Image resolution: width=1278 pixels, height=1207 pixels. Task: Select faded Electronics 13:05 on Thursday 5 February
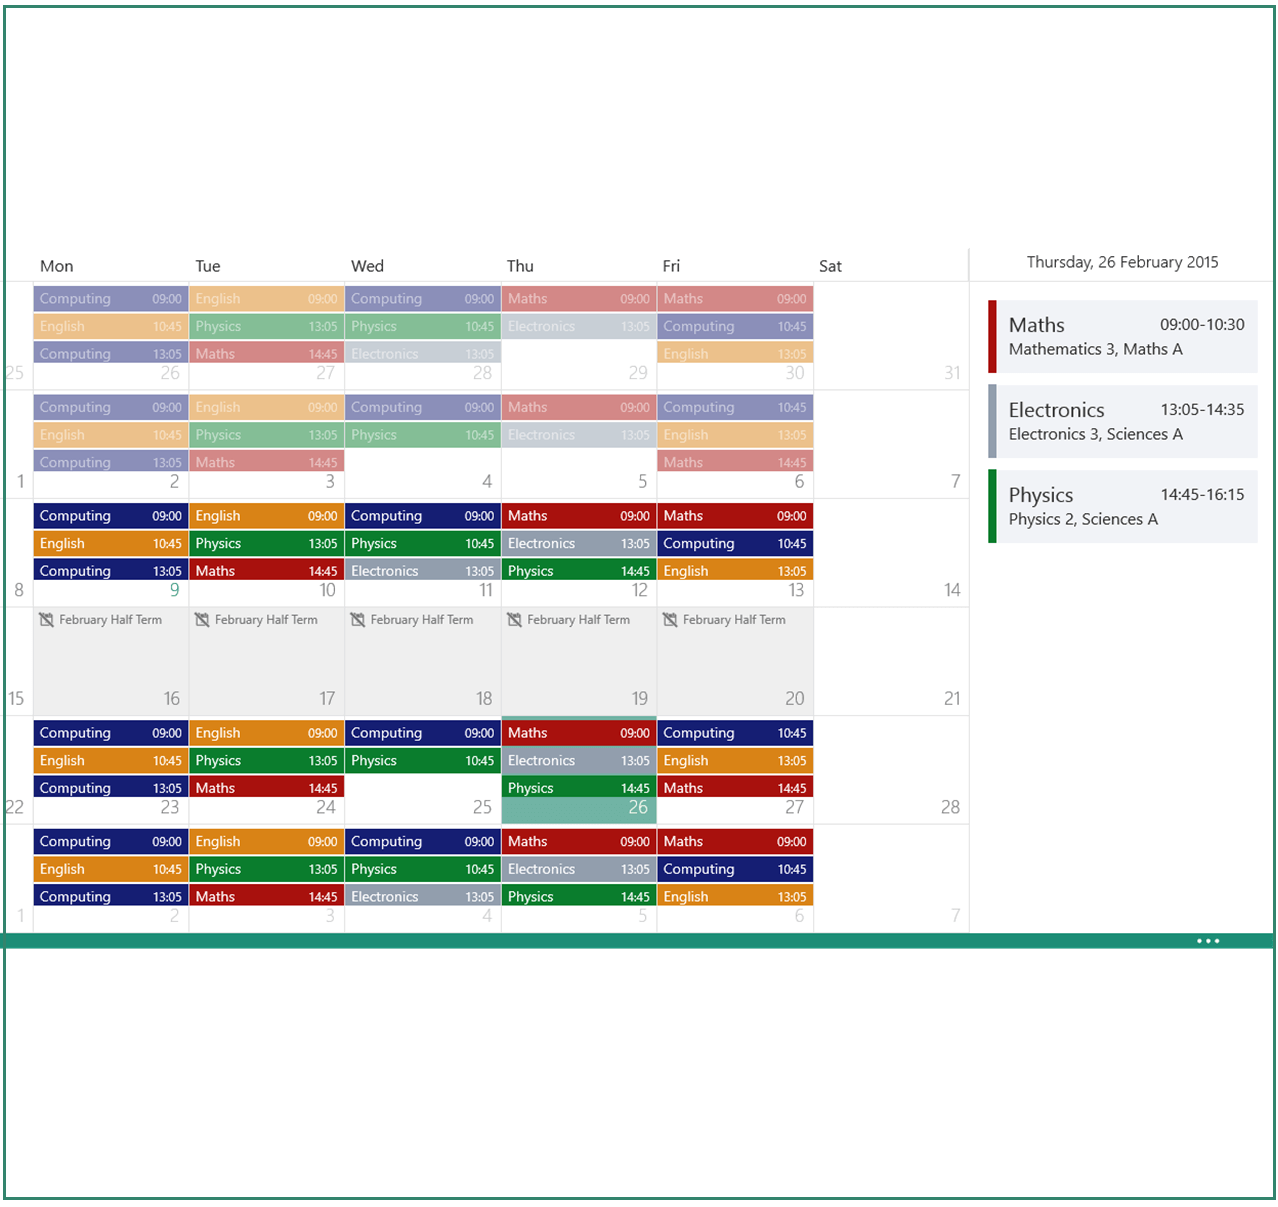tap(579, 435)
